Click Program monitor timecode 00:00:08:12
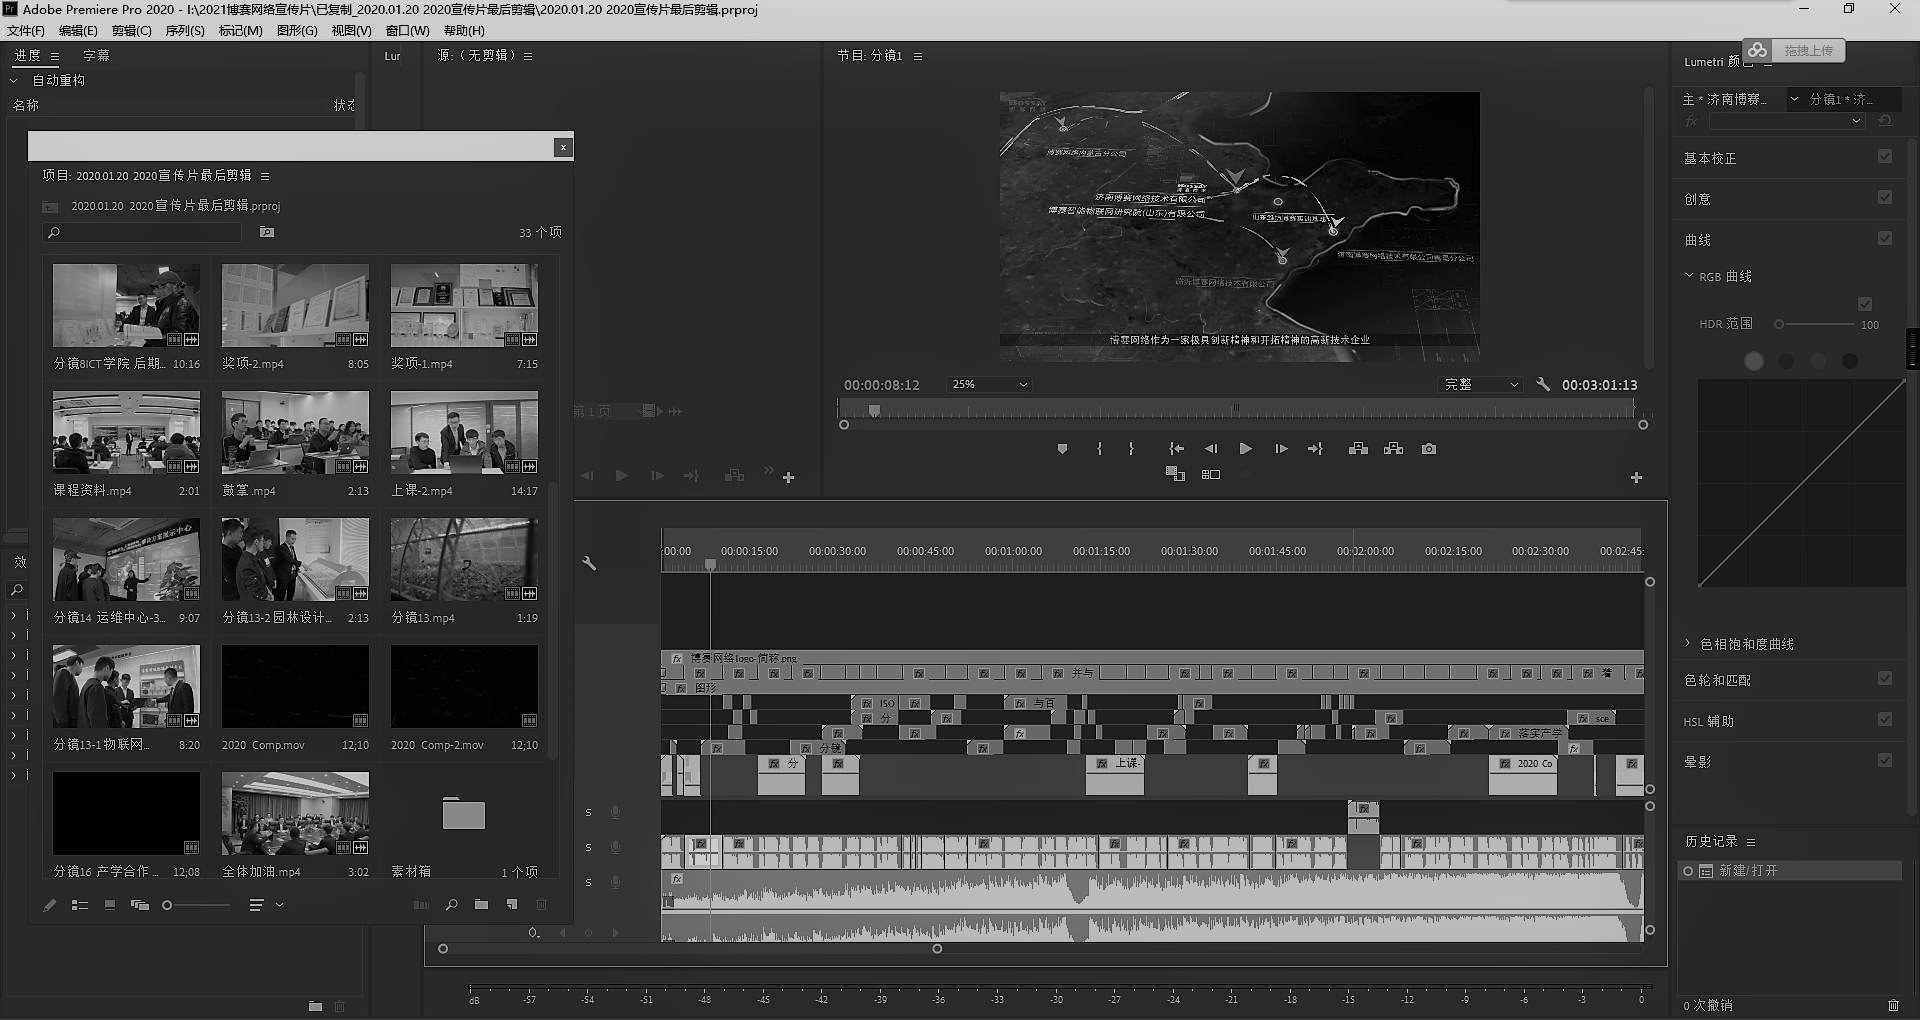Viewport: 1920px width, 1020px height. pos(882,385)
